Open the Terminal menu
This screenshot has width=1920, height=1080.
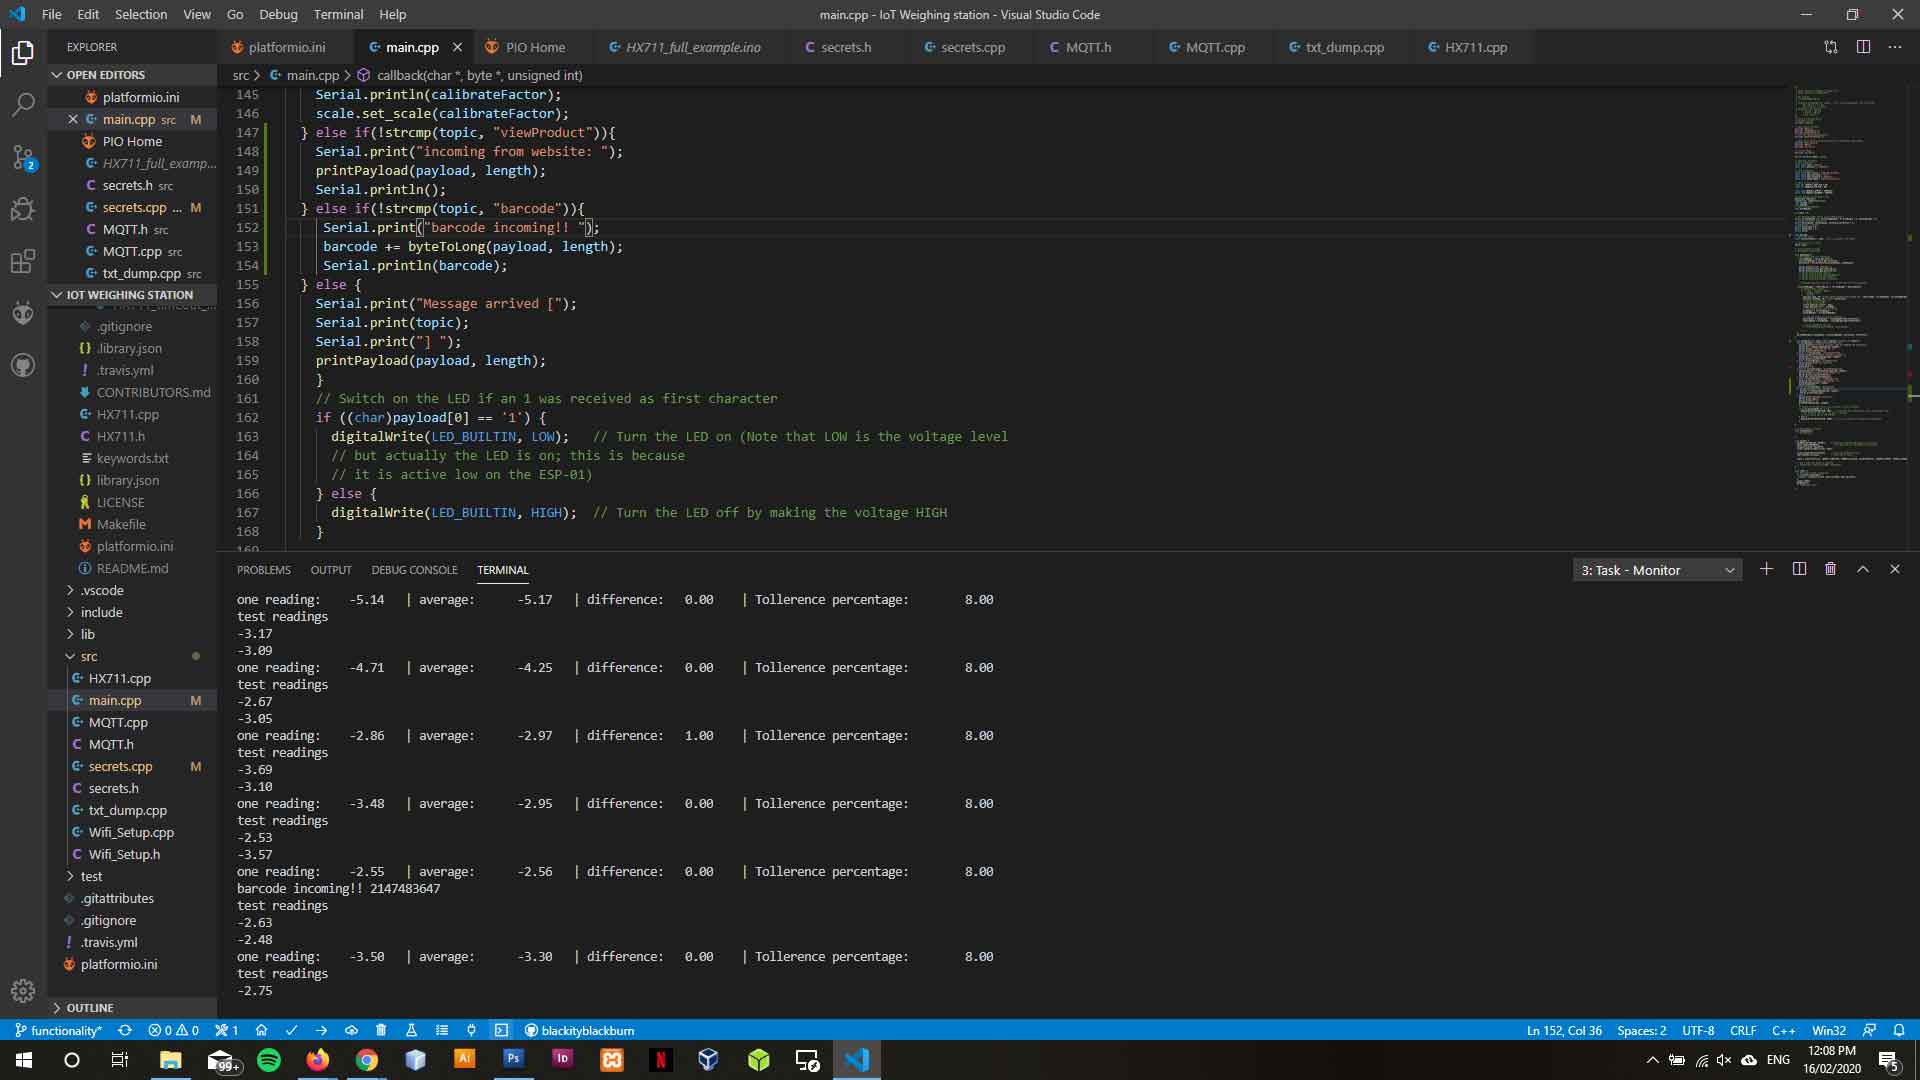pyautogui.click(x=338, y=14)
